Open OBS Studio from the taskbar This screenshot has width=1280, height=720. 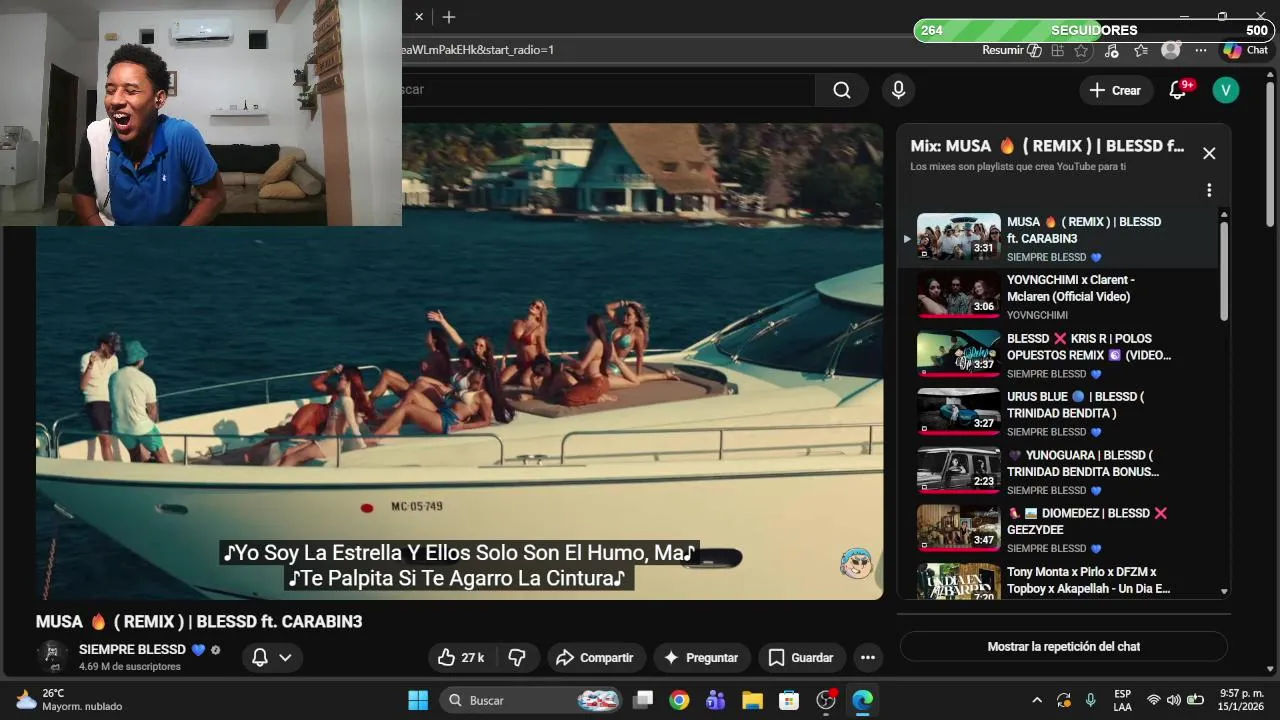click(826, 700)
